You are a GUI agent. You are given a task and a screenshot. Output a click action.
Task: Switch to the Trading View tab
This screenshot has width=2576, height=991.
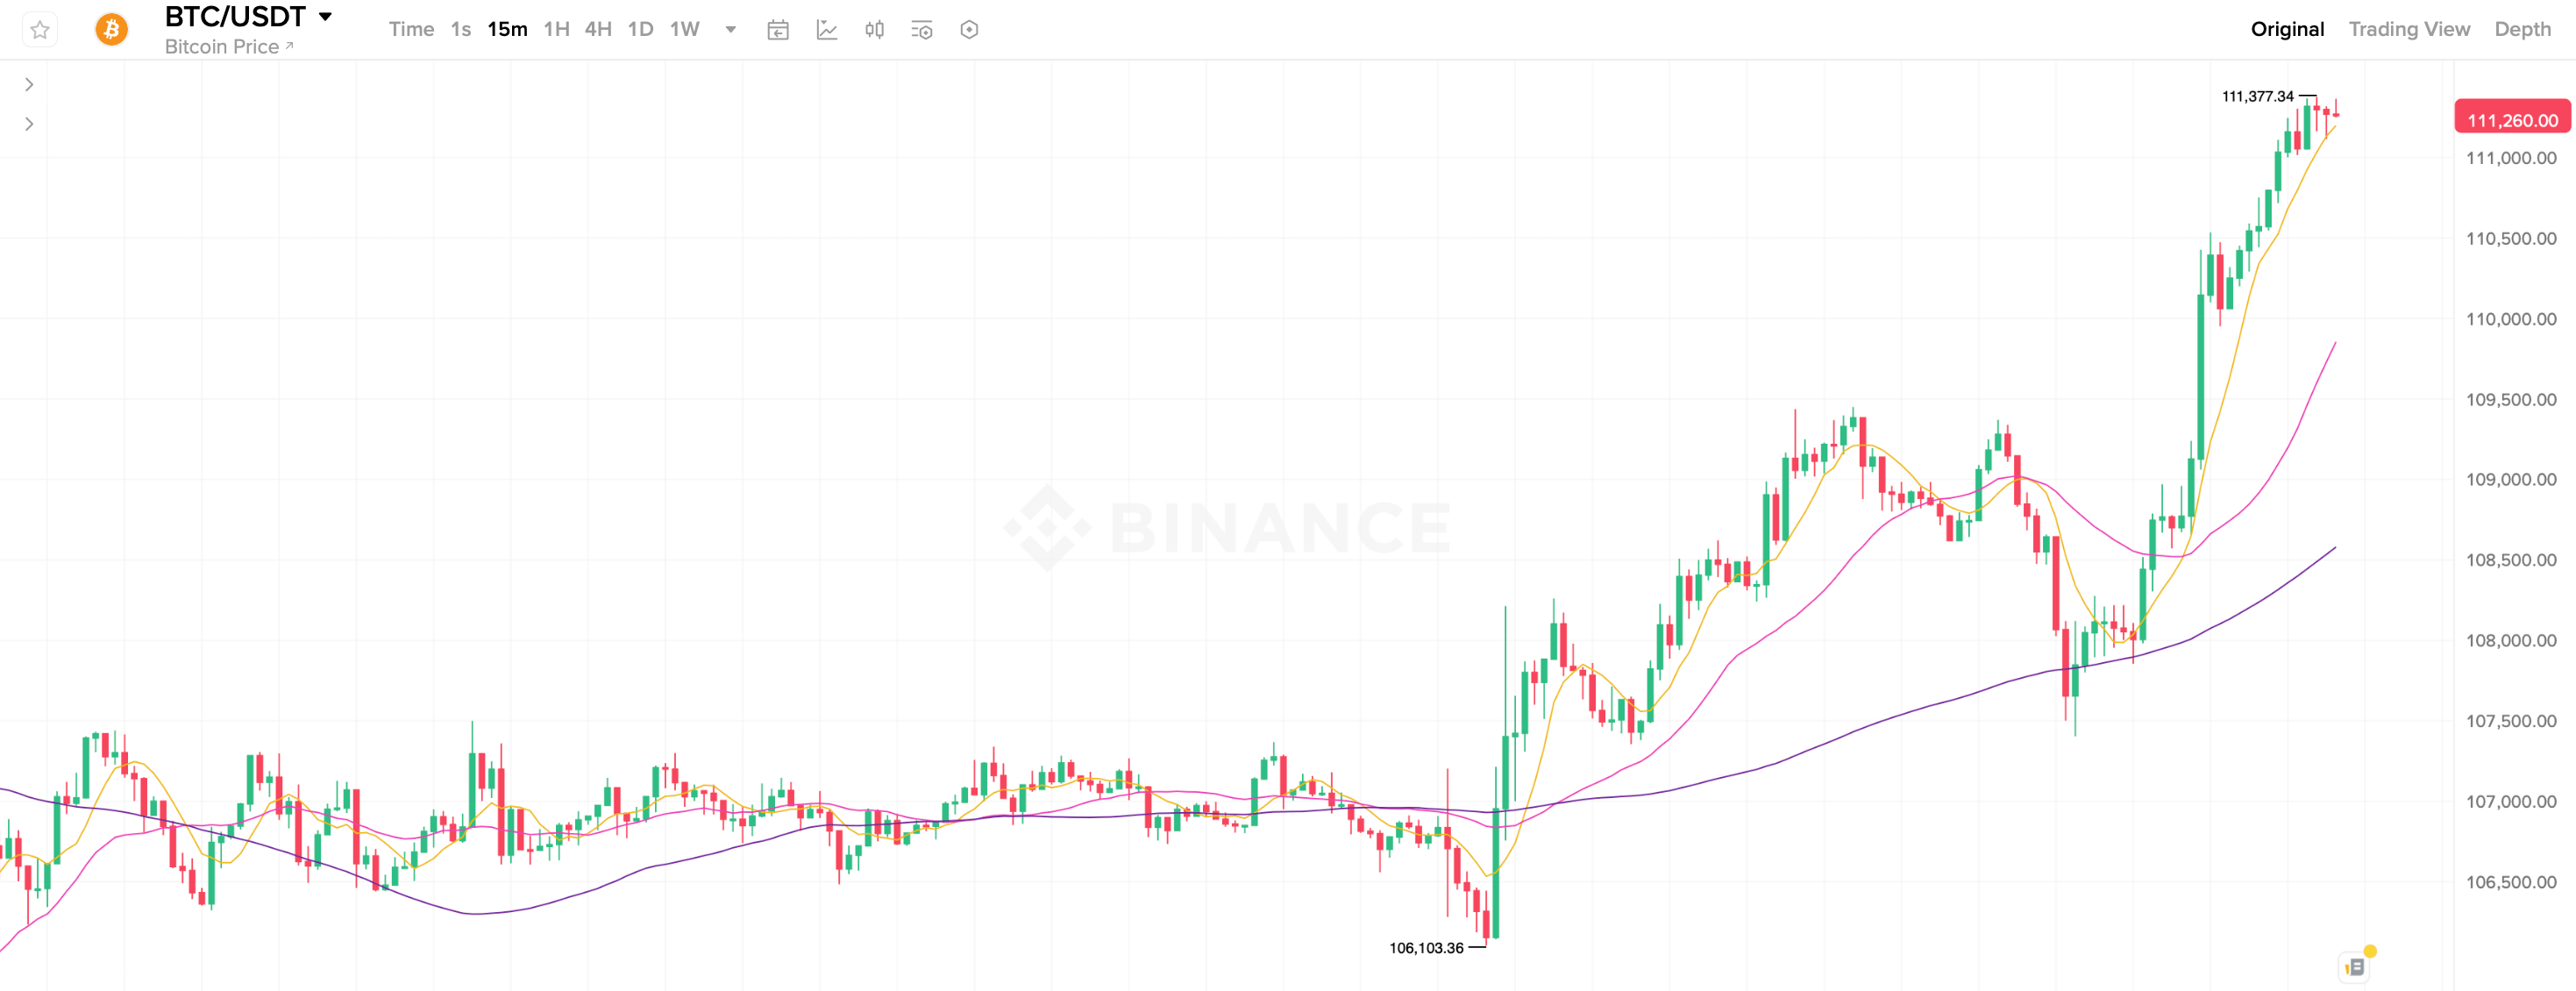click(2409, 30)
